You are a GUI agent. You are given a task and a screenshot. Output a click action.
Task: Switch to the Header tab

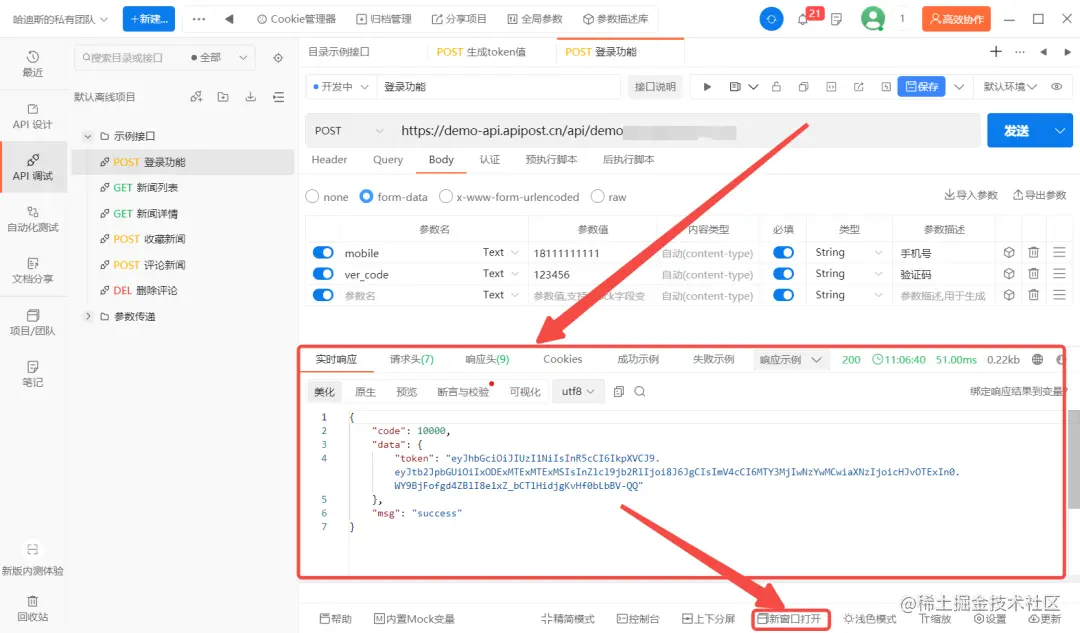329,160
